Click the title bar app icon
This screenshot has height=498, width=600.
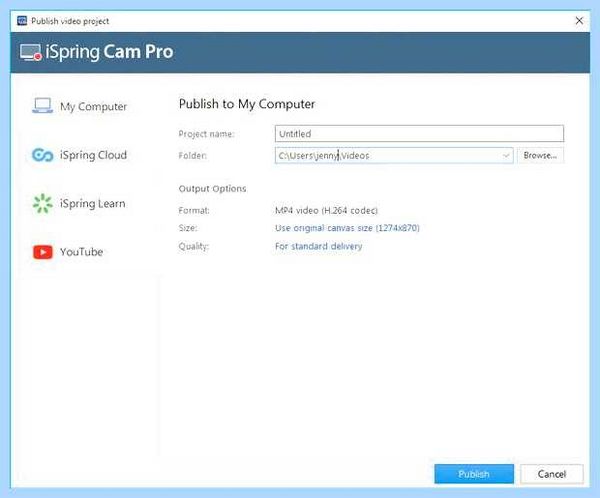pyautogui.click(x=22, y=21)
